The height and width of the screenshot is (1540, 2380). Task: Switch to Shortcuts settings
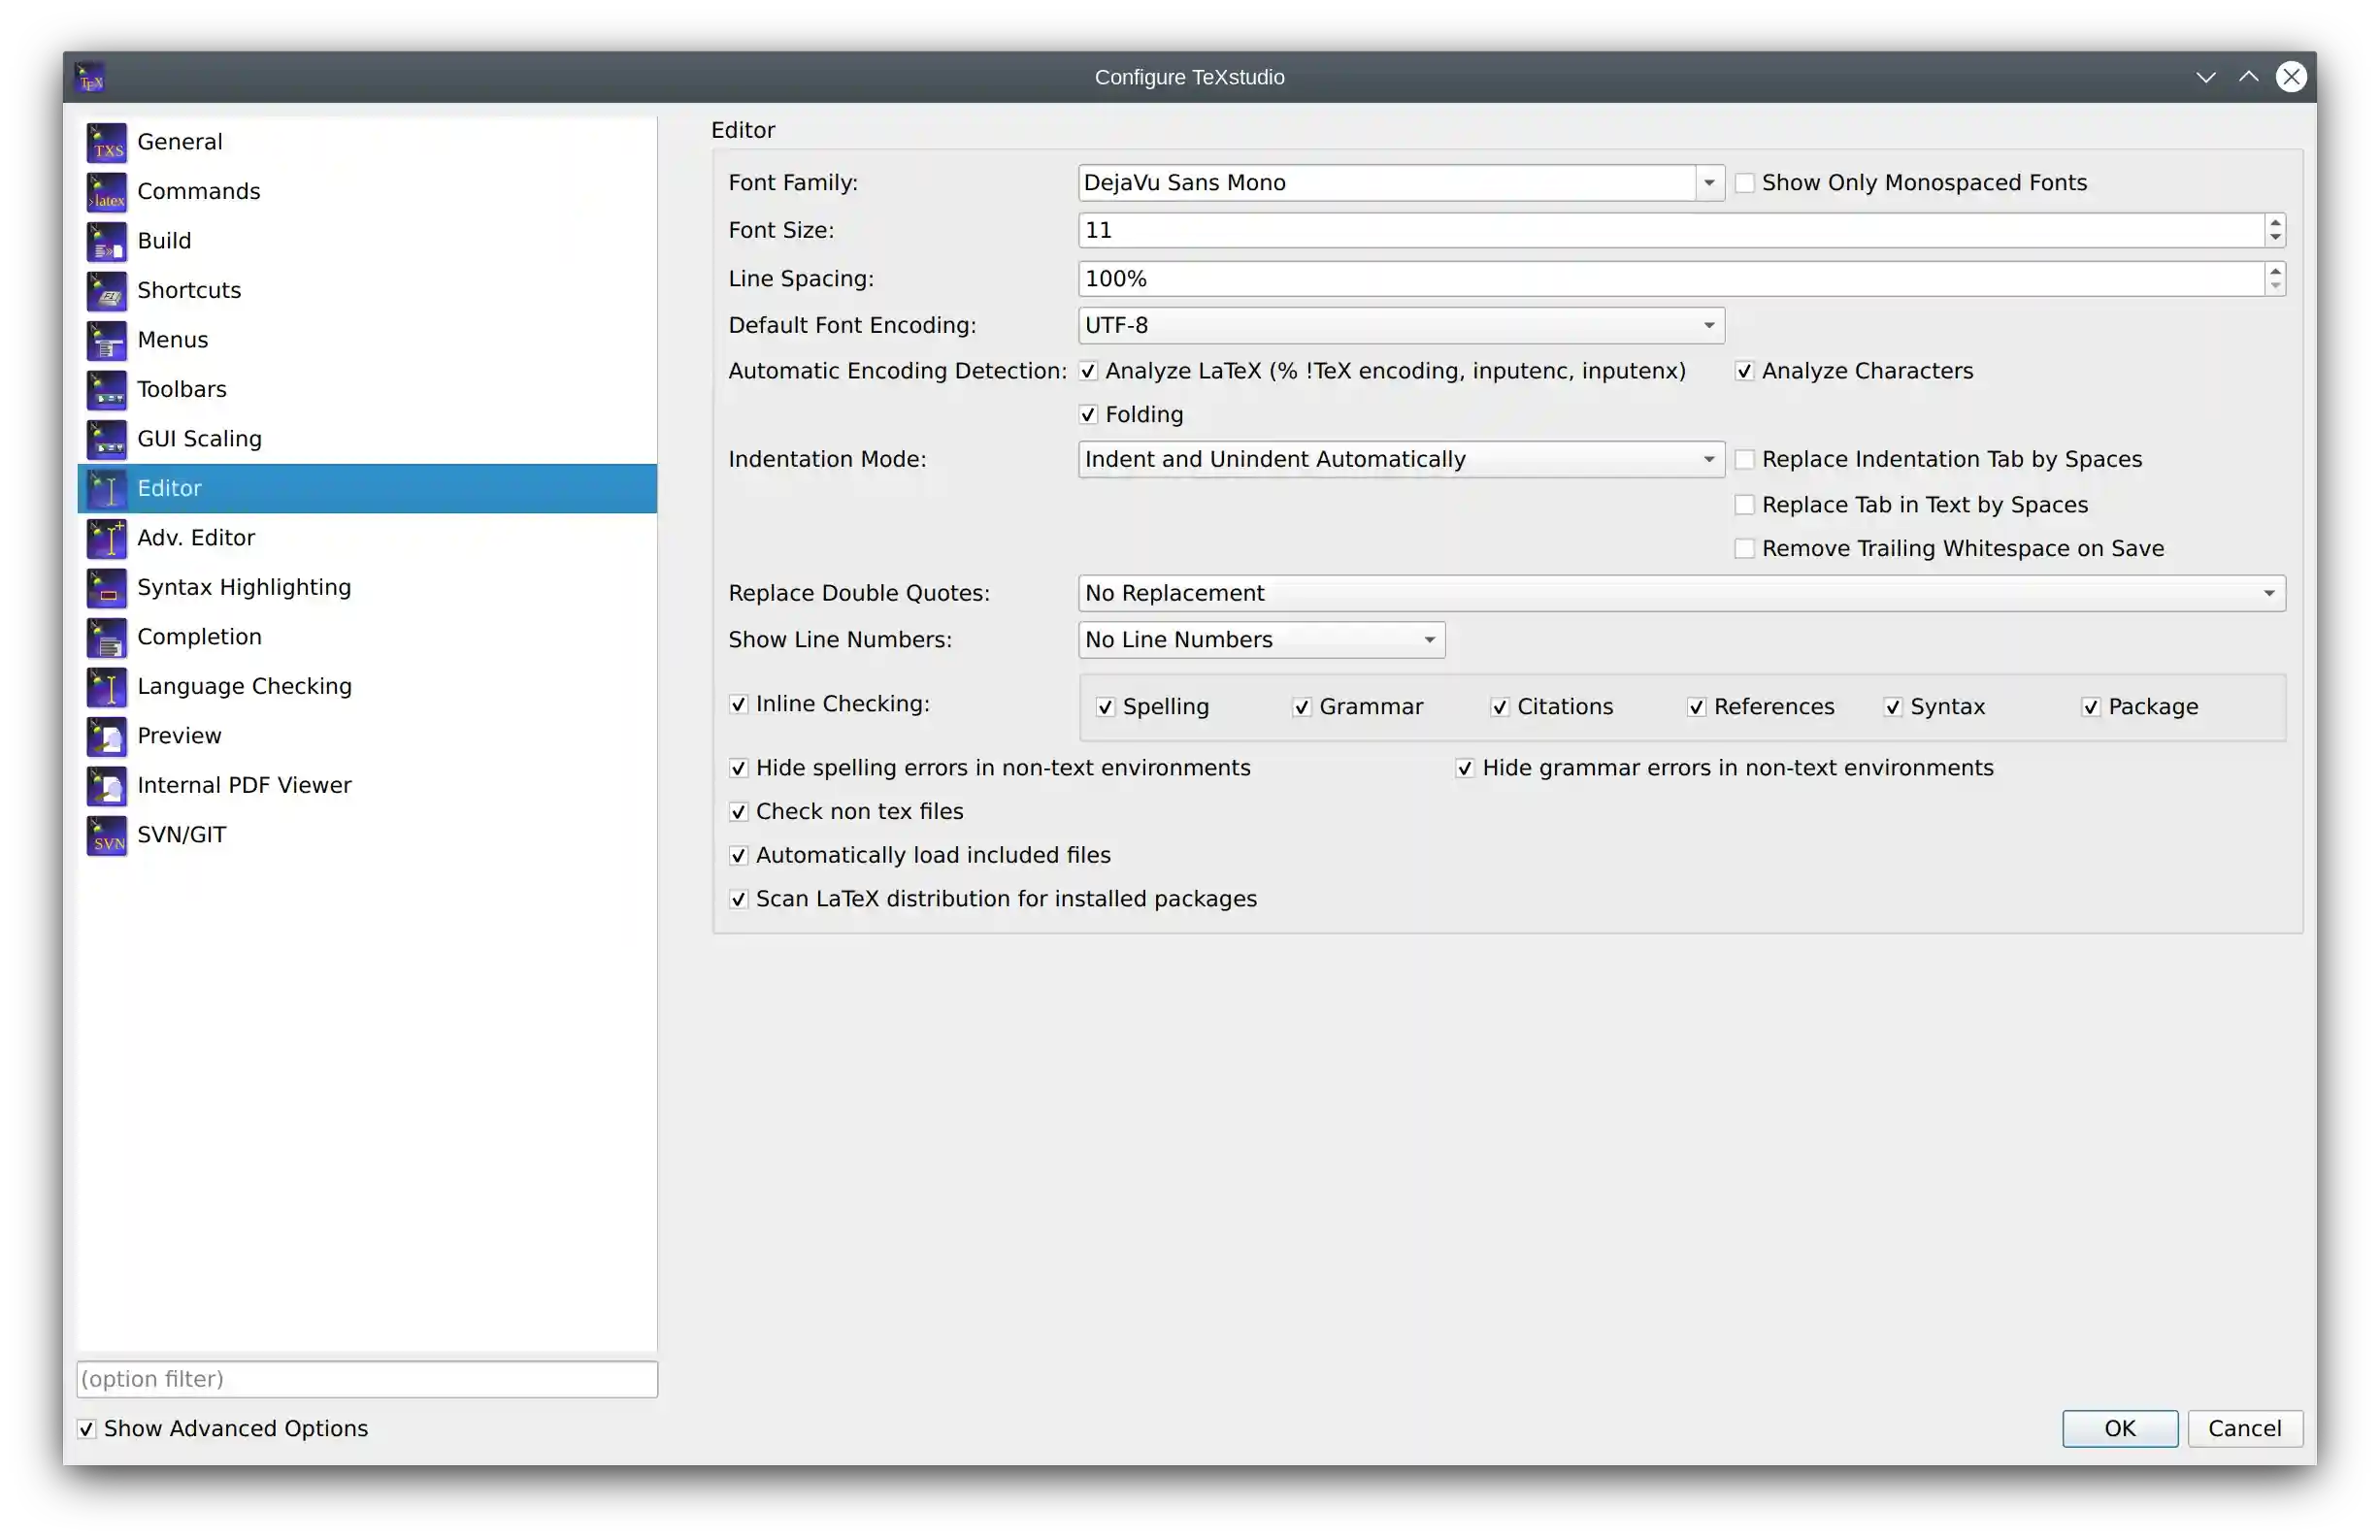coord(367,291)
